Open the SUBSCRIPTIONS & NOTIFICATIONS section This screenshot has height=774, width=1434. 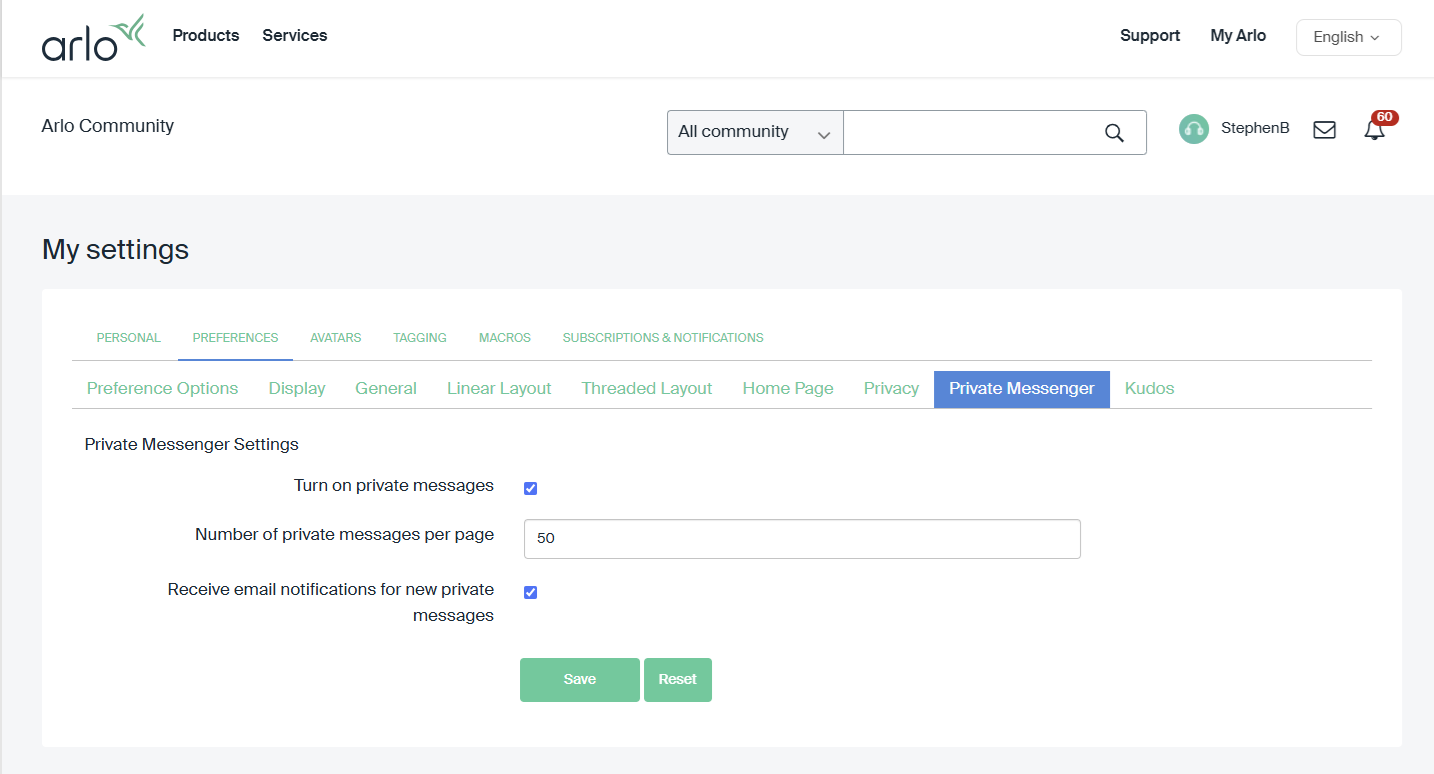coord(663,337)
